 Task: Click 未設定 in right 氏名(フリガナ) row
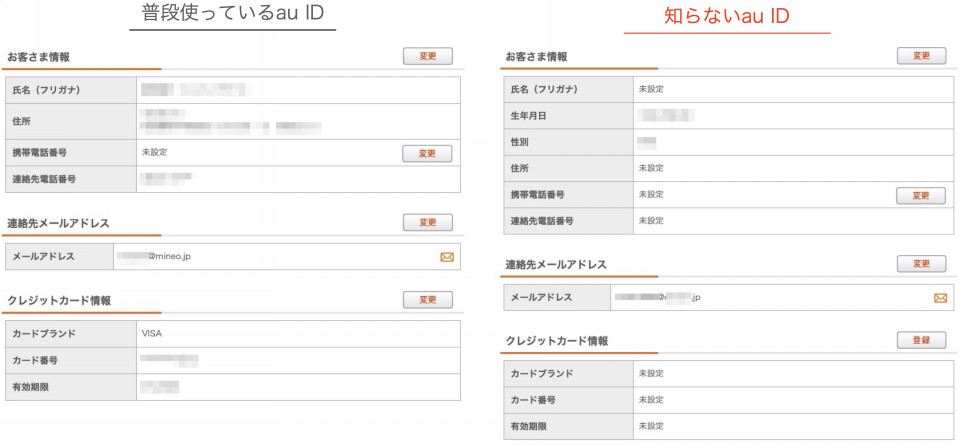tap(651, 89)
